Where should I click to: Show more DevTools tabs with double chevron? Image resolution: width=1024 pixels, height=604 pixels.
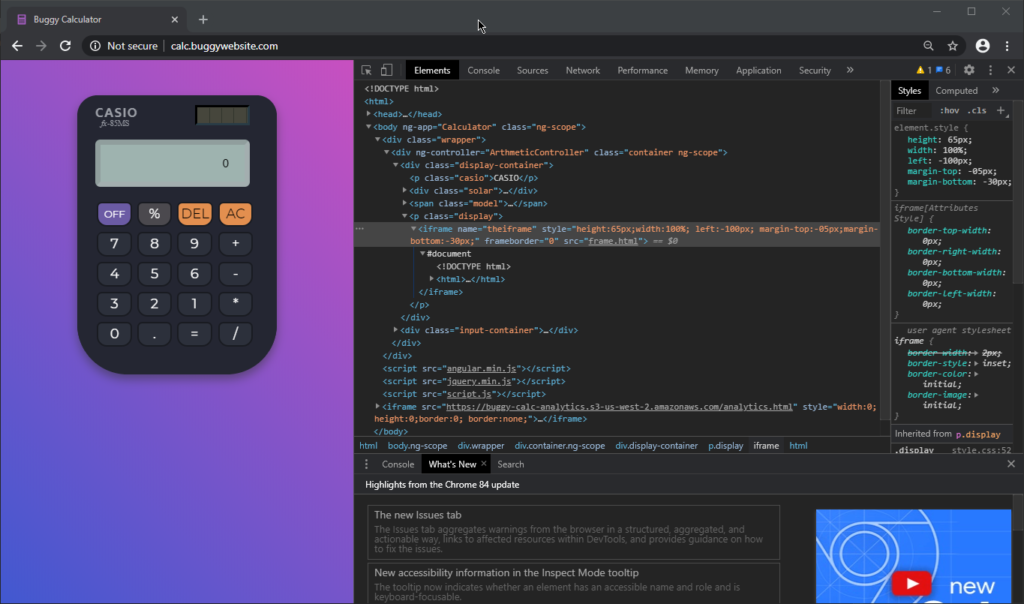(850, 70)
